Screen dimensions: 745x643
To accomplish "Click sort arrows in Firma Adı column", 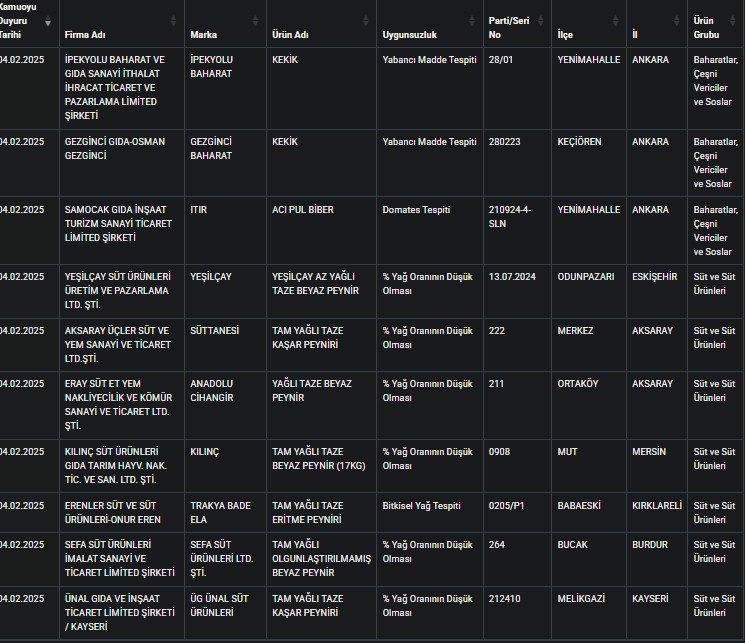I will tap(174, 21).
